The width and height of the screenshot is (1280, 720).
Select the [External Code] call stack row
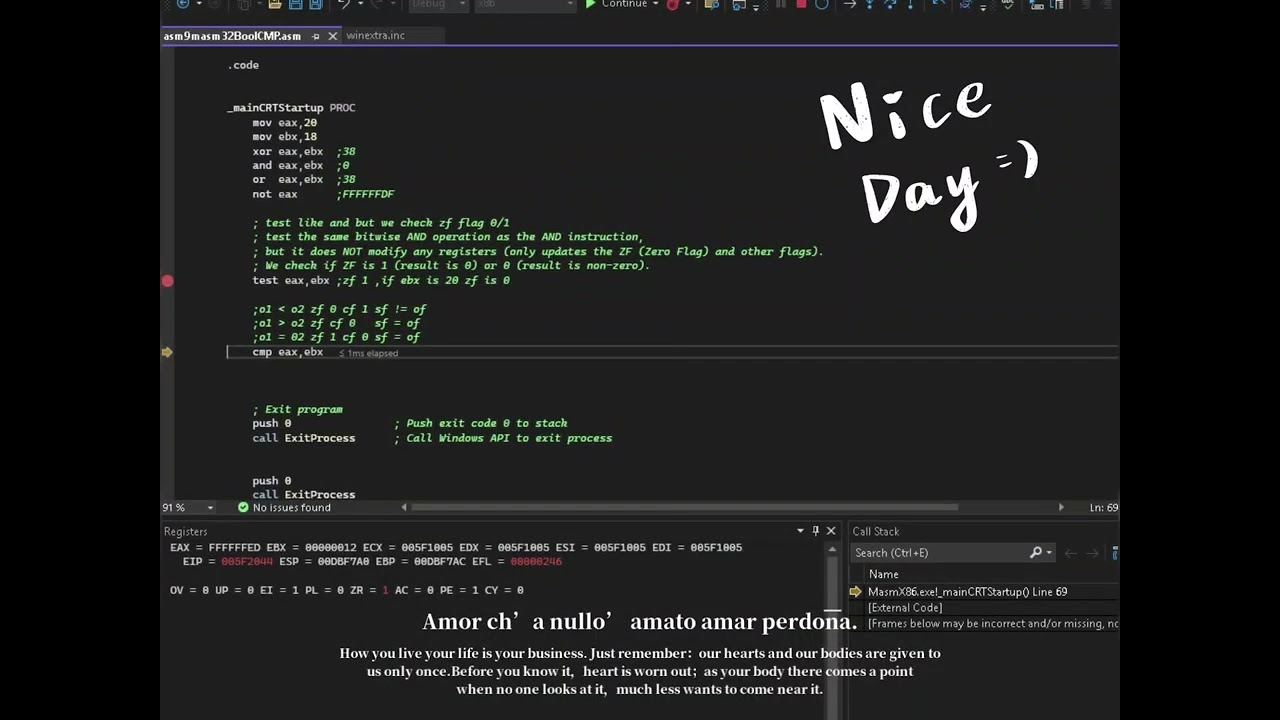coord(905,608)
